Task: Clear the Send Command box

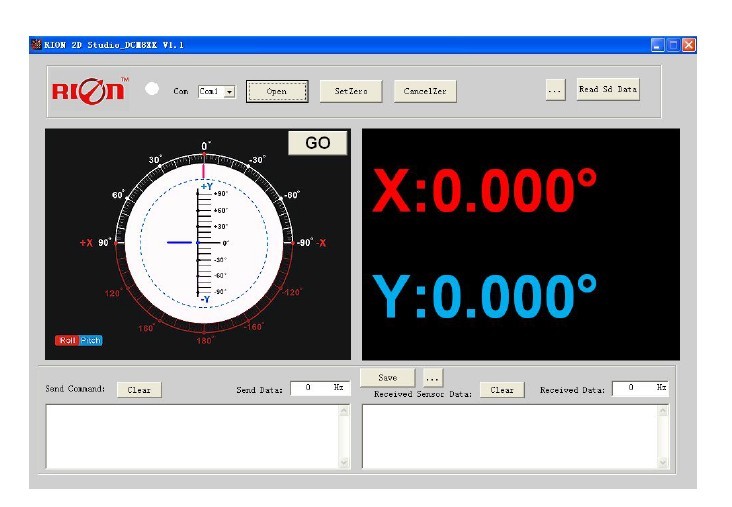Action: pyautogui.click(x=139, y=390)
